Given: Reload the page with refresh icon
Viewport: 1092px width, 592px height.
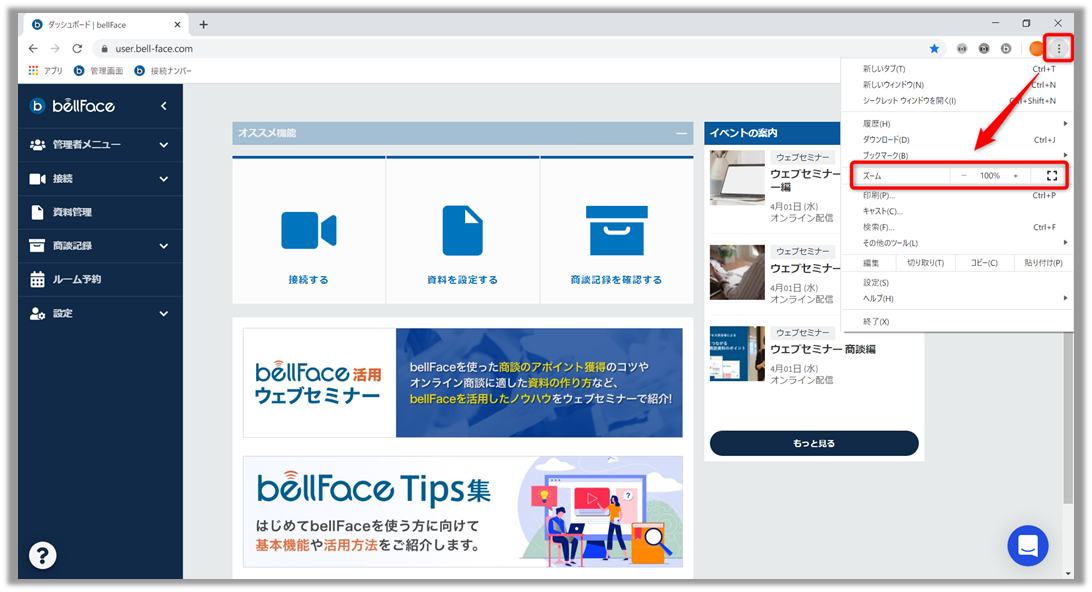Looking at the screenshot, I should coord(77,48).
